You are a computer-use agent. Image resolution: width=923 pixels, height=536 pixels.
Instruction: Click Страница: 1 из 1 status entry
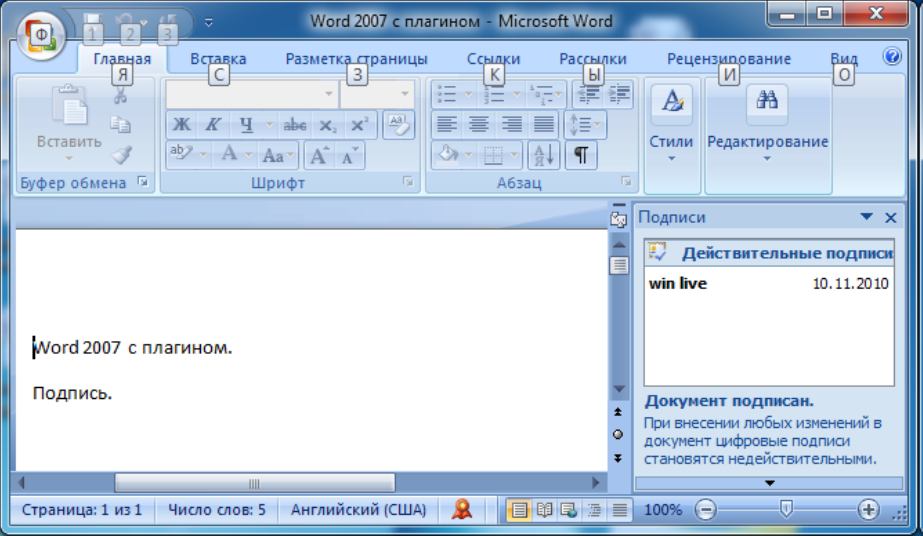click(x=82, y=510)
